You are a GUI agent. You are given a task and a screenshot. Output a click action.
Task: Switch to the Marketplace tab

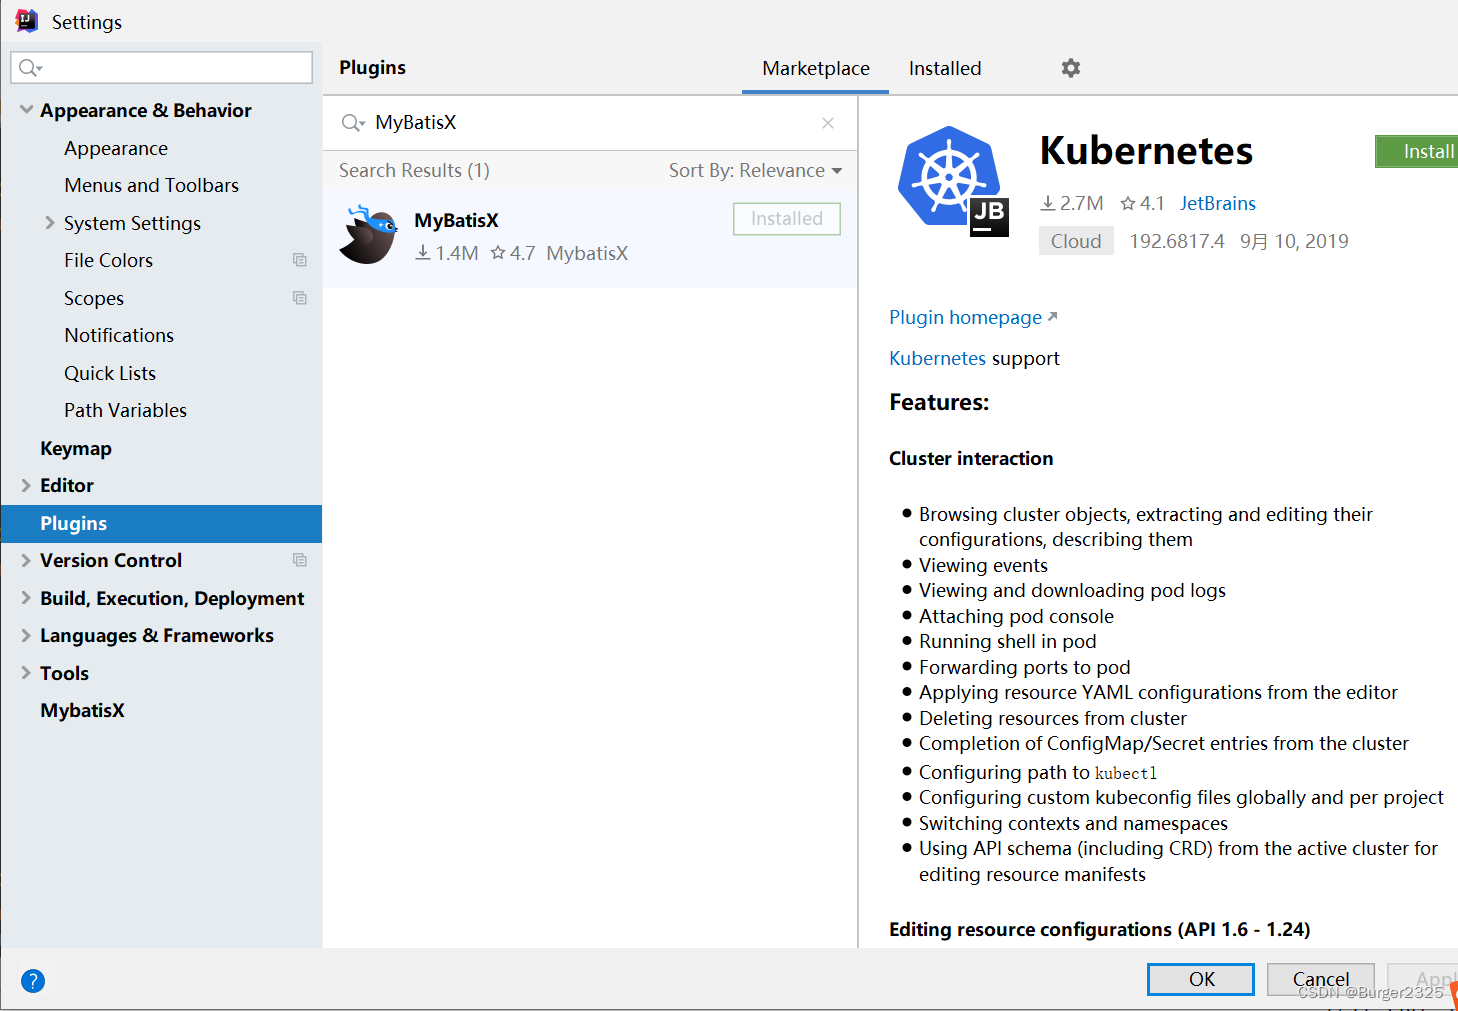tap(816, 68)
